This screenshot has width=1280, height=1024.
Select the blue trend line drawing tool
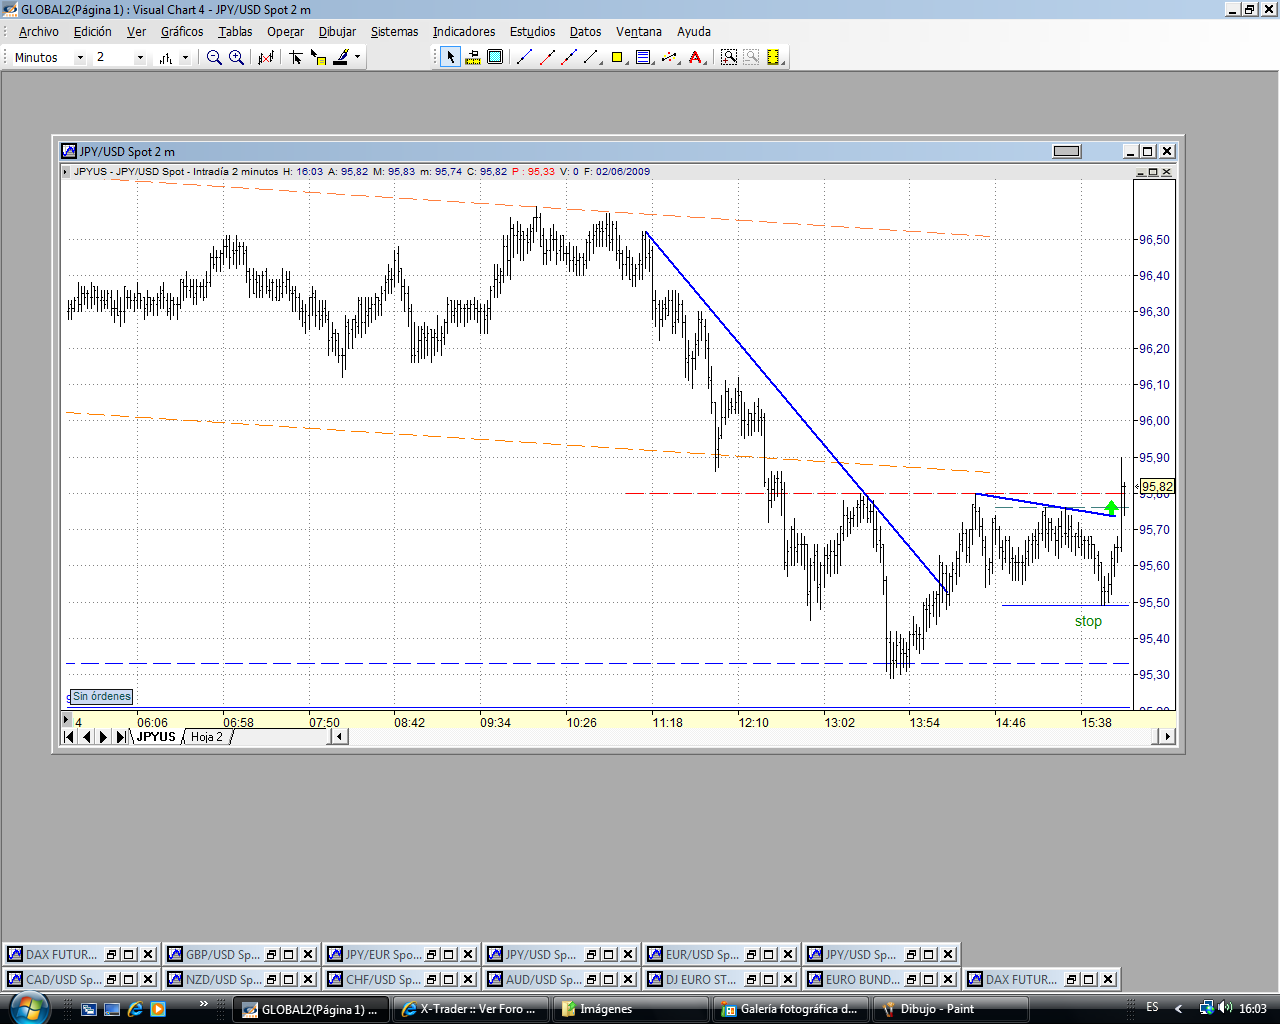point(524,57)
